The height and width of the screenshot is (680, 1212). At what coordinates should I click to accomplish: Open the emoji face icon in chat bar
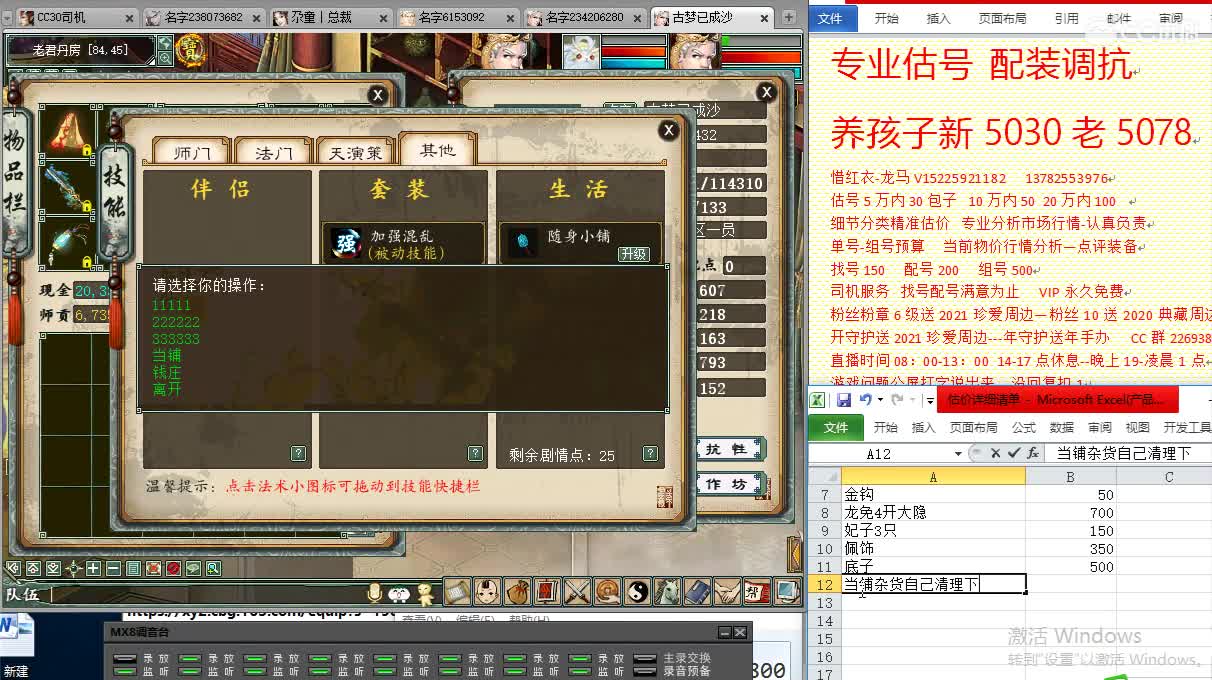(399, 595)
